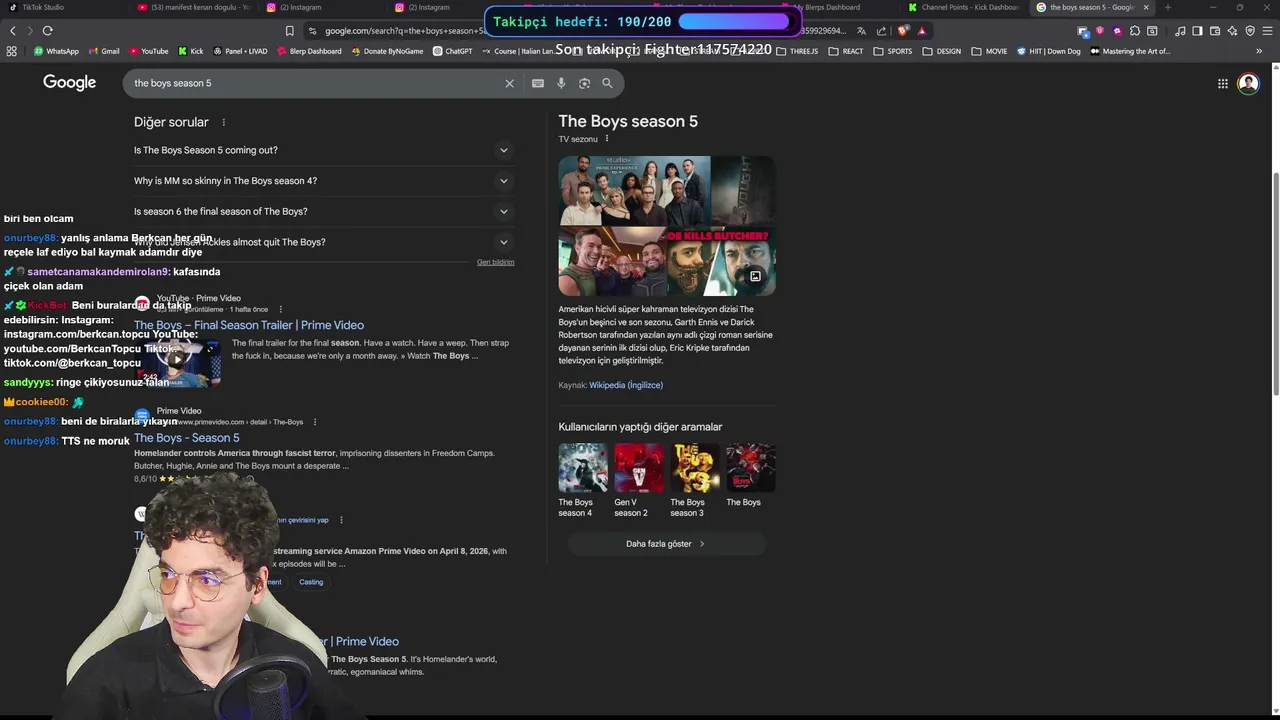Image resolution: width=1280 pixels, height=720 pixels.
Task: Open the Blerp Dashboard bookmark
Action: (310, 51)
